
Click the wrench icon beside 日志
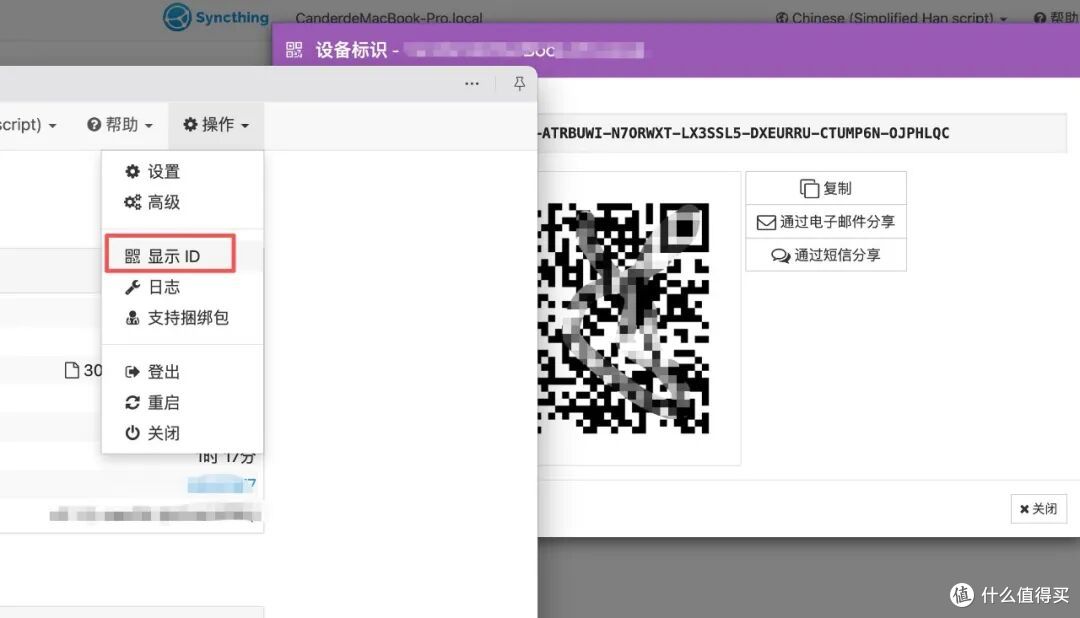(132, 287)
